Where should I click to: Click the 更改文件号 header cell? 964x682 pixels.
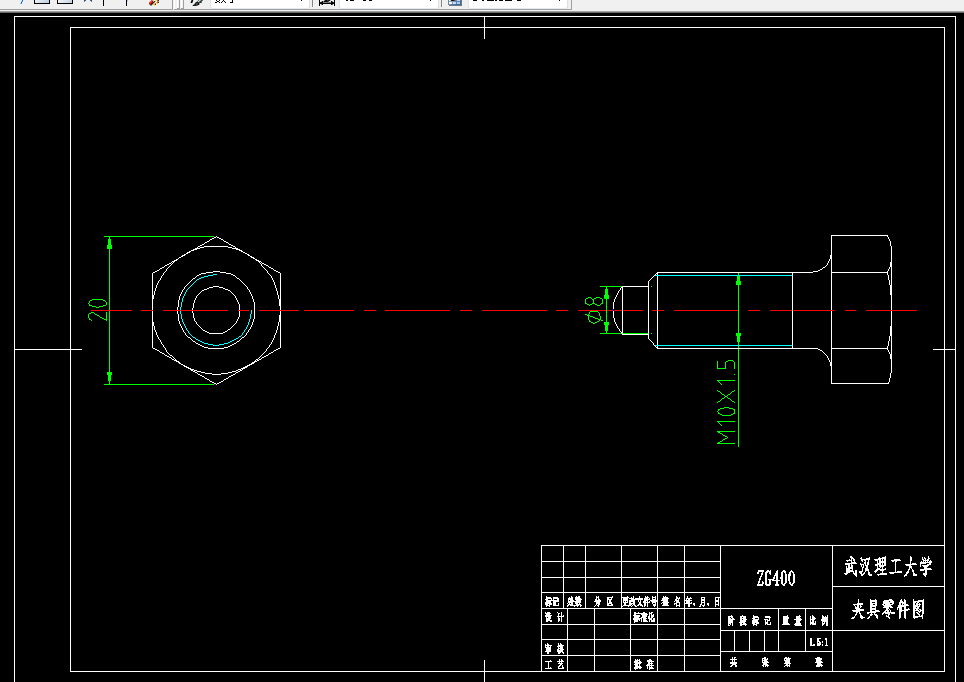(x=639, y=601)
